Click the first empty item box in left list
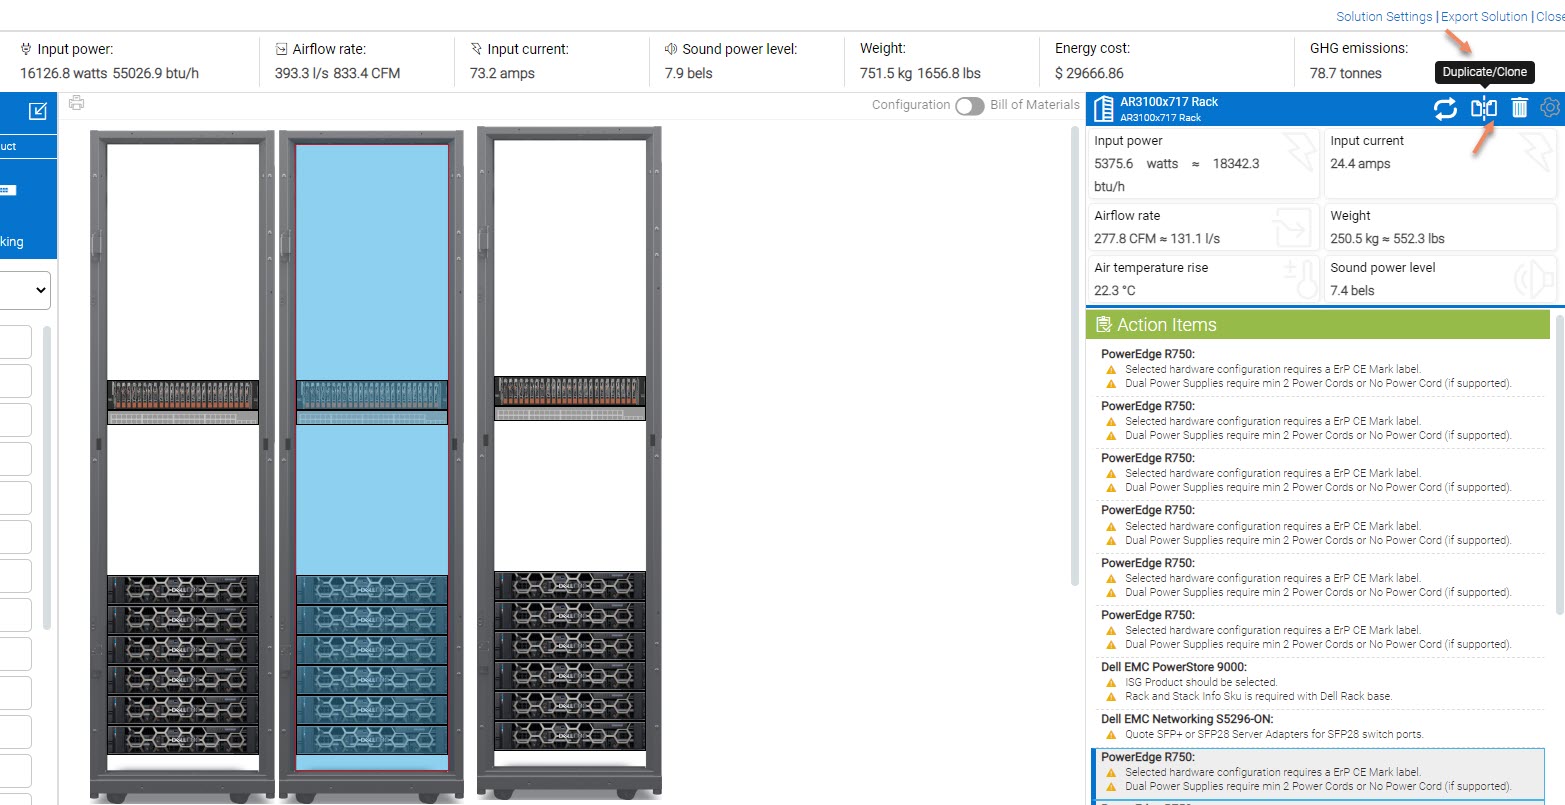Viewport: 1565px width, 805px height. (x=16, y=342)
